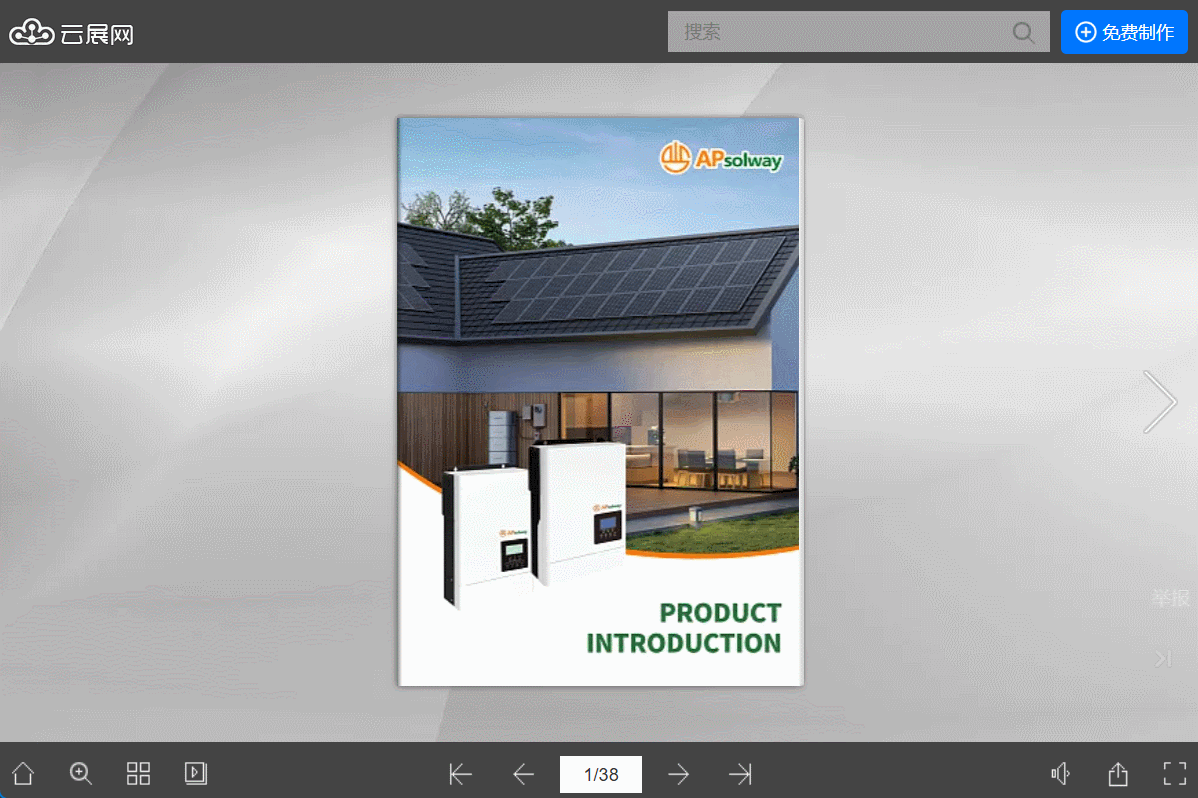Go to the next page in bottom toolbar

pos(679,774)
